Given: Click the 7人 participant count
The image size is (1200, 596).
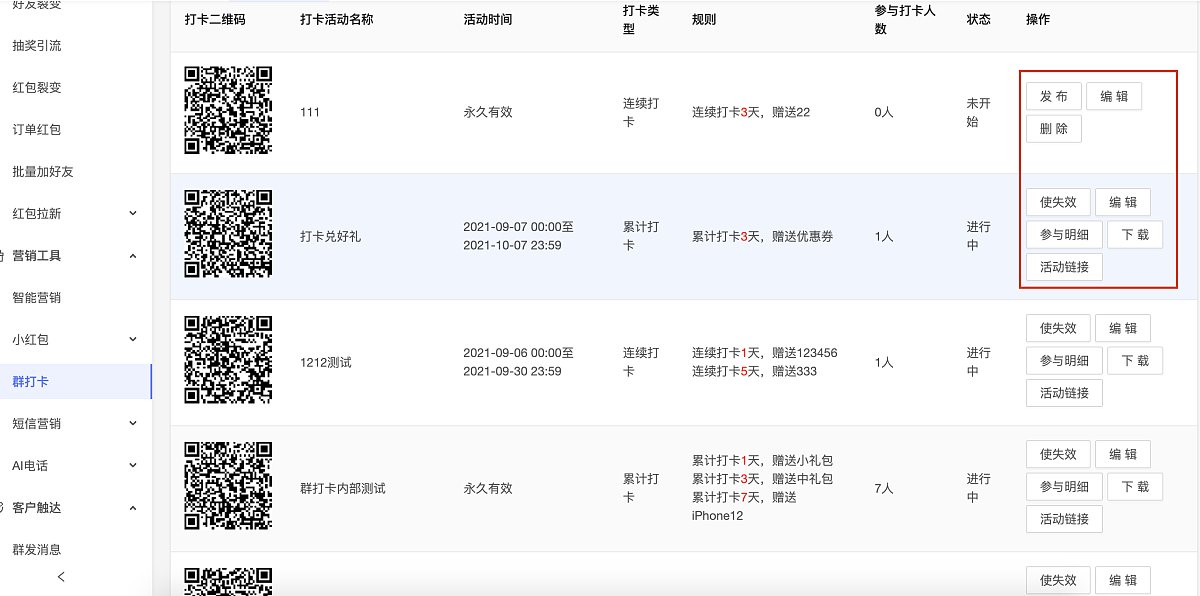Looking at the screenshot, I should (883, 488).
